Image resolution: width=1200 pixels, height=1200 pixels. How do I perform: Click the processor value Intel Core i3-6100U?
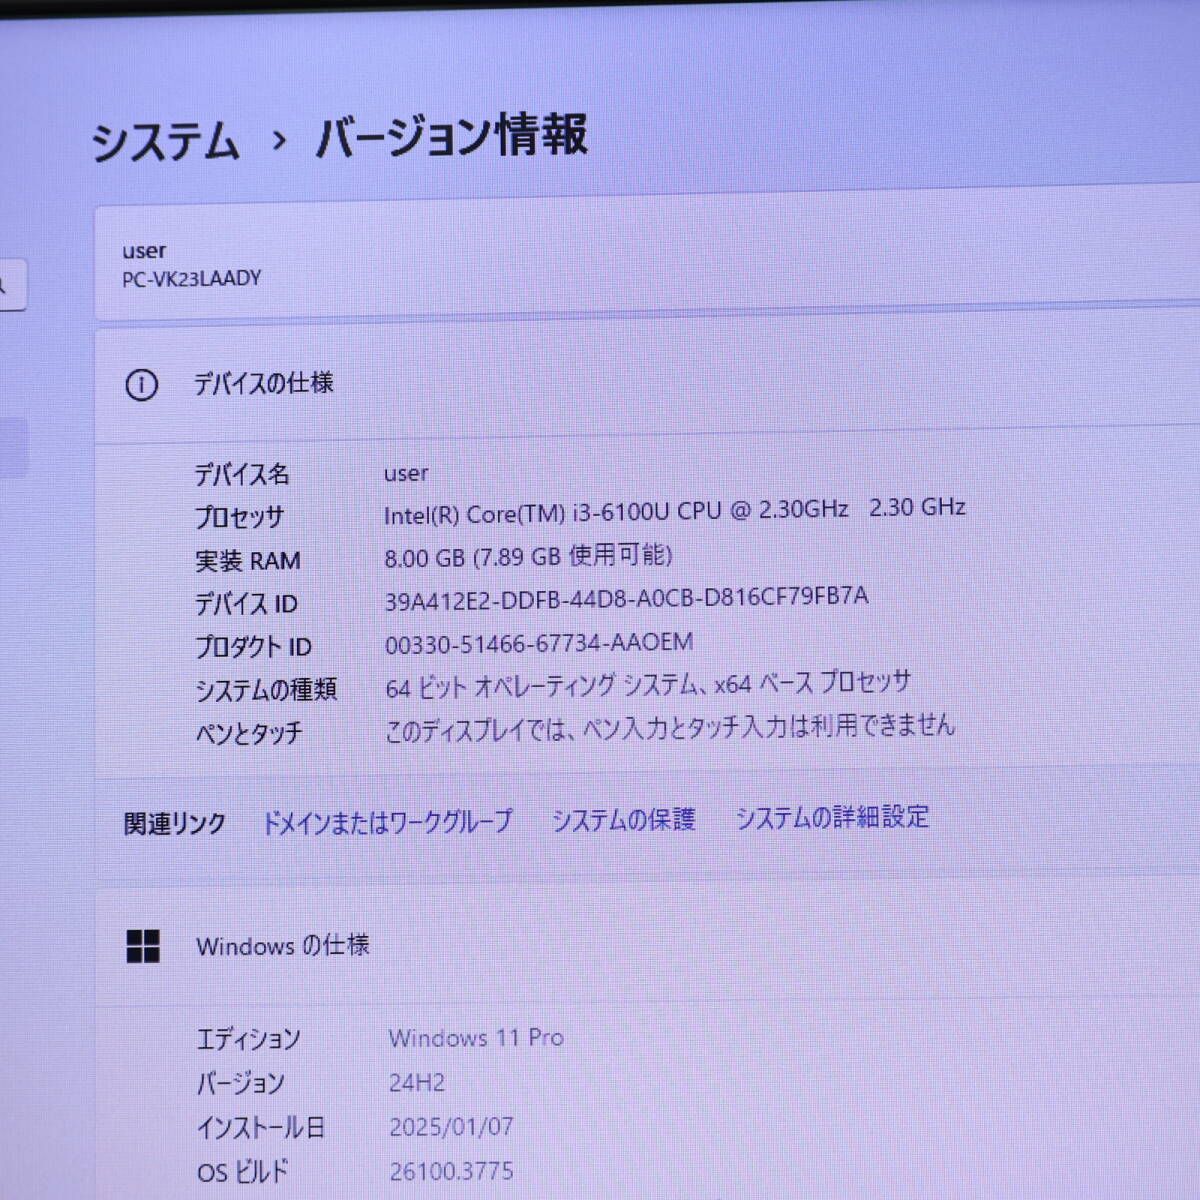pyautogui.click(x=675, y=511)
